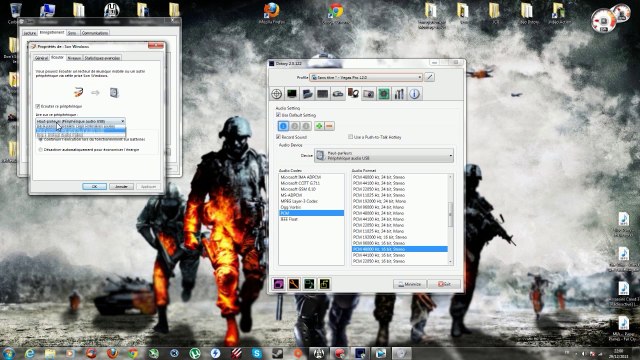Click the orange wrench icon at Dxtory bottom

coord(294,284)
